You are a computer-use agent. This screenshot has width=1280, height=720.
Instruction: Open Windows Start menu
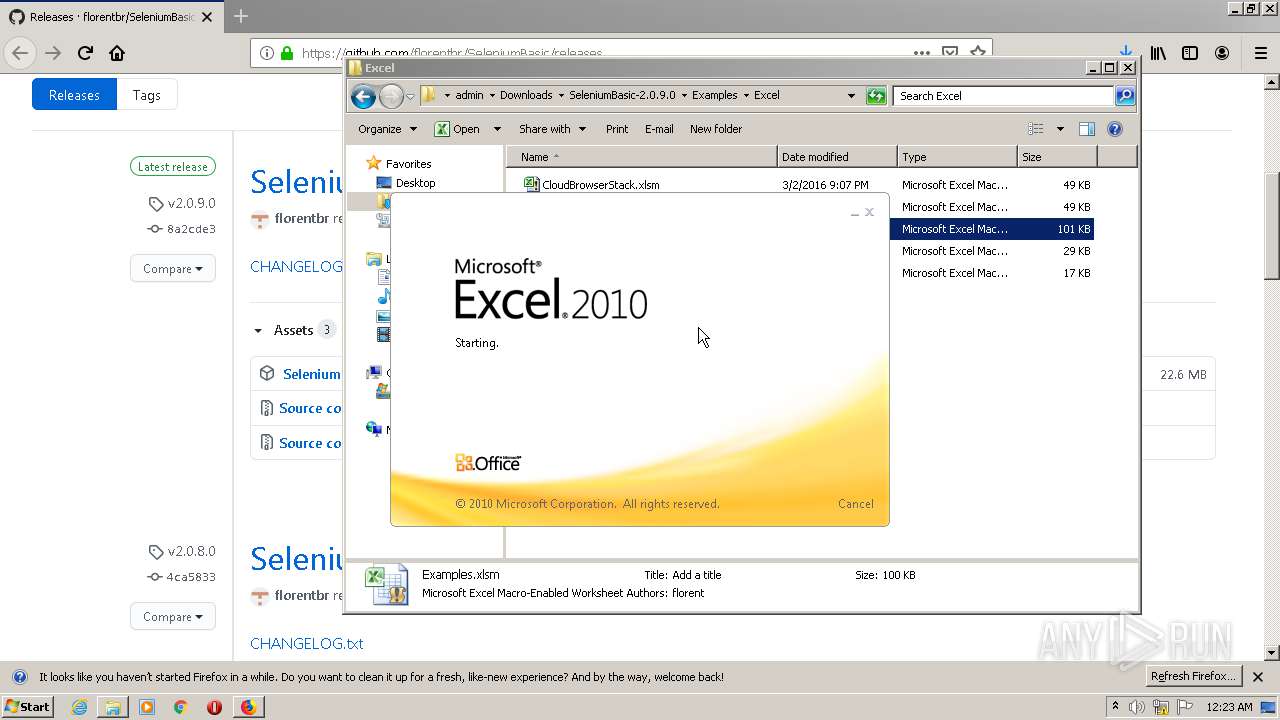pyautogui.click(x=27, y=707)
